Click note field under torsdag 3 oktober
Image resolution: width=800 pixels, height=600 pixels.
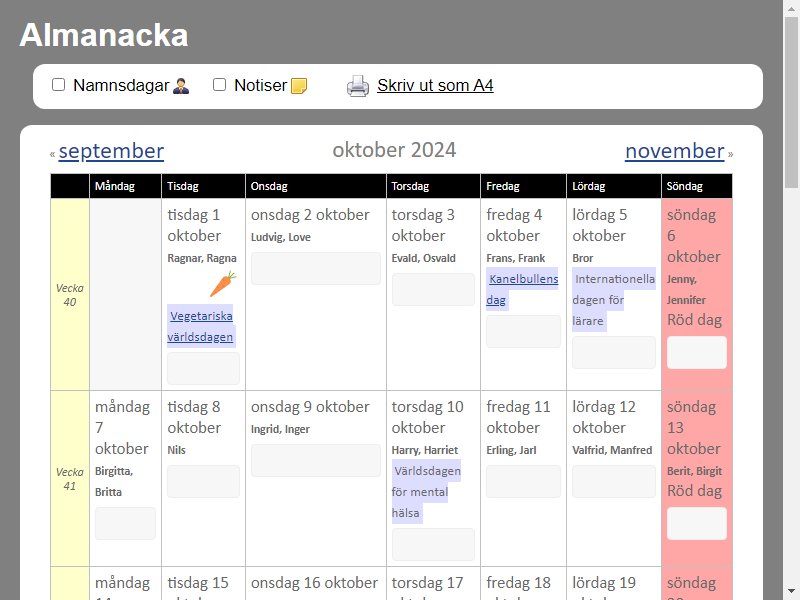point(433,289)
